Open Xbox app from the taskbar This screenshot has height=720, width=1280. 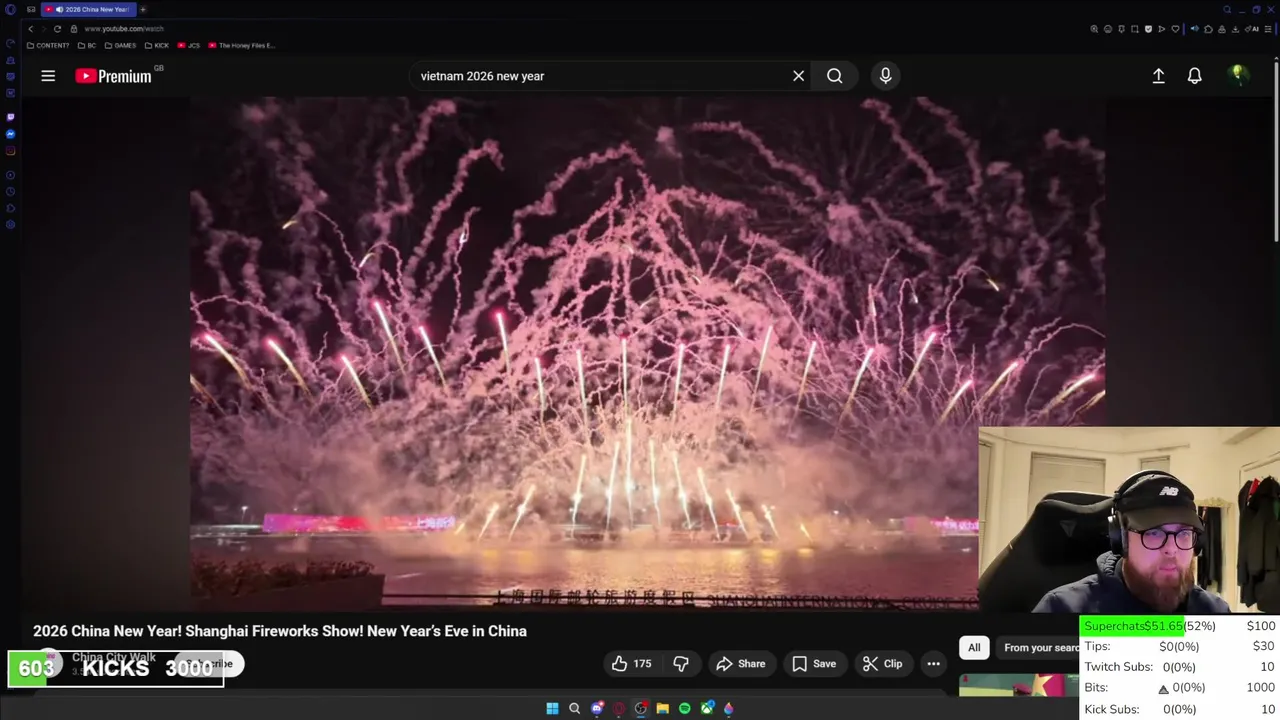[x=707, y=708]
